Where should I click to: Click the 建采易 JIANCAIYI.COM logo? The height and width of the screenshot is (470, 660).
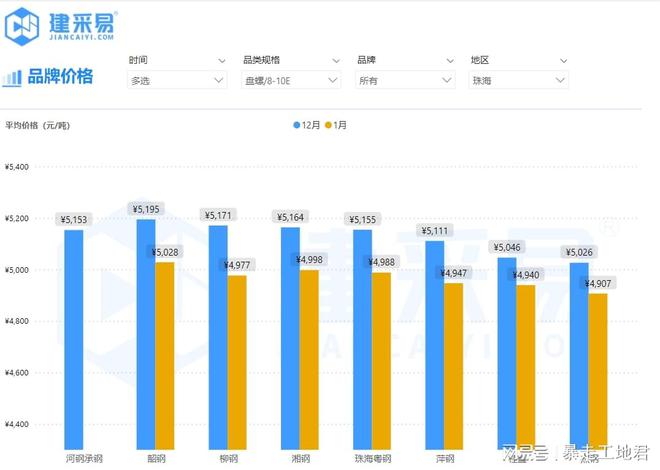[x=60, y=27]
